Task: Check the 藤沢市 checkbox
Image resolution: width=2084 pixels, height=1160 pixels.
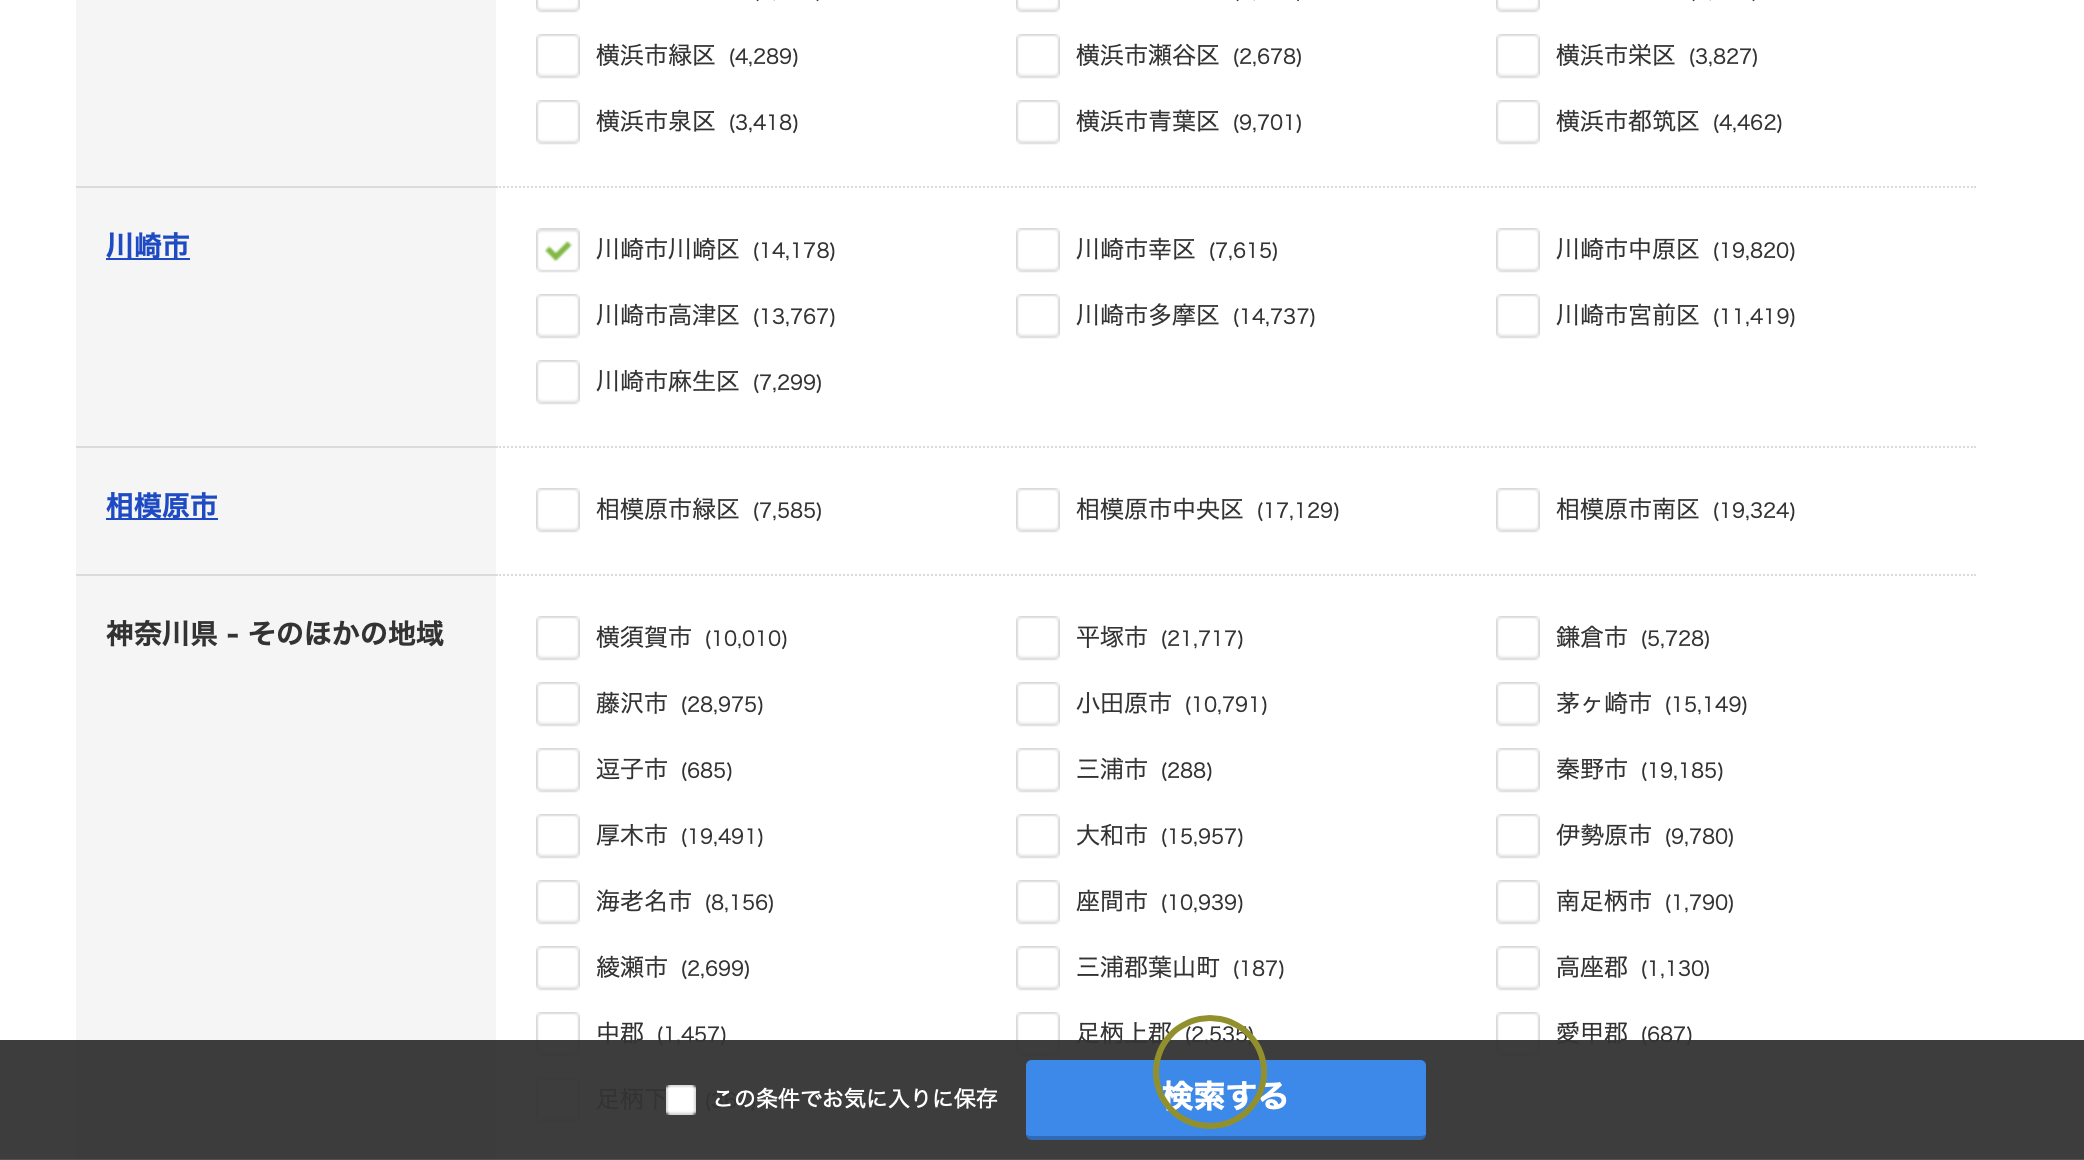Action: pyautogui.click(x=558, y=704)
